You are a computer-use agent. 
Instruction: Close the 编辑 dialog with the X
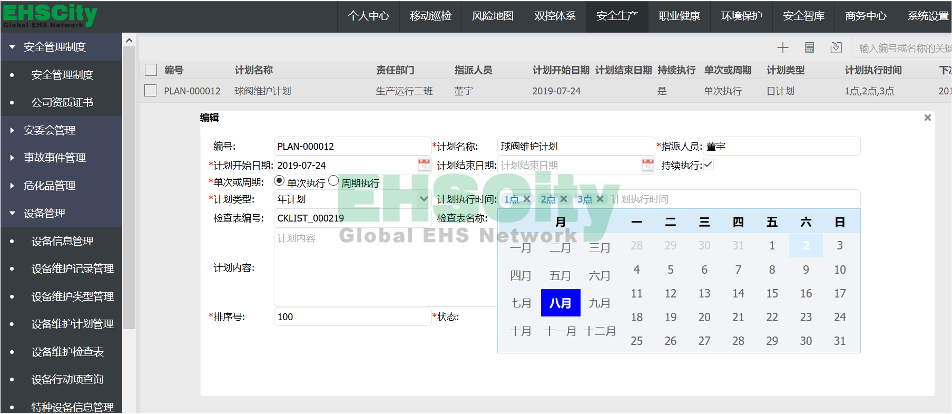pos(927,117)
